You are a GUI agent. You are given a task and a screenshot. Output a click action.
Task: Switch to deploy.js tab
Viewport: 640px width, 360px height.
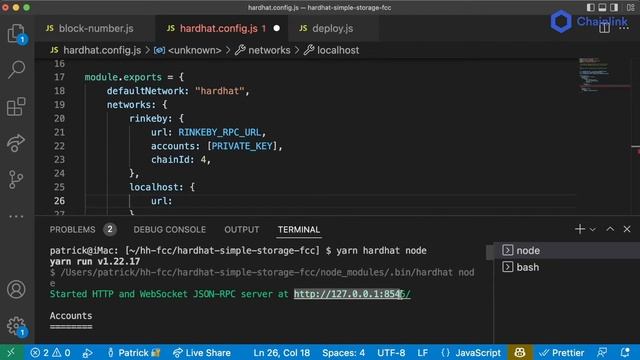point(333,29)
